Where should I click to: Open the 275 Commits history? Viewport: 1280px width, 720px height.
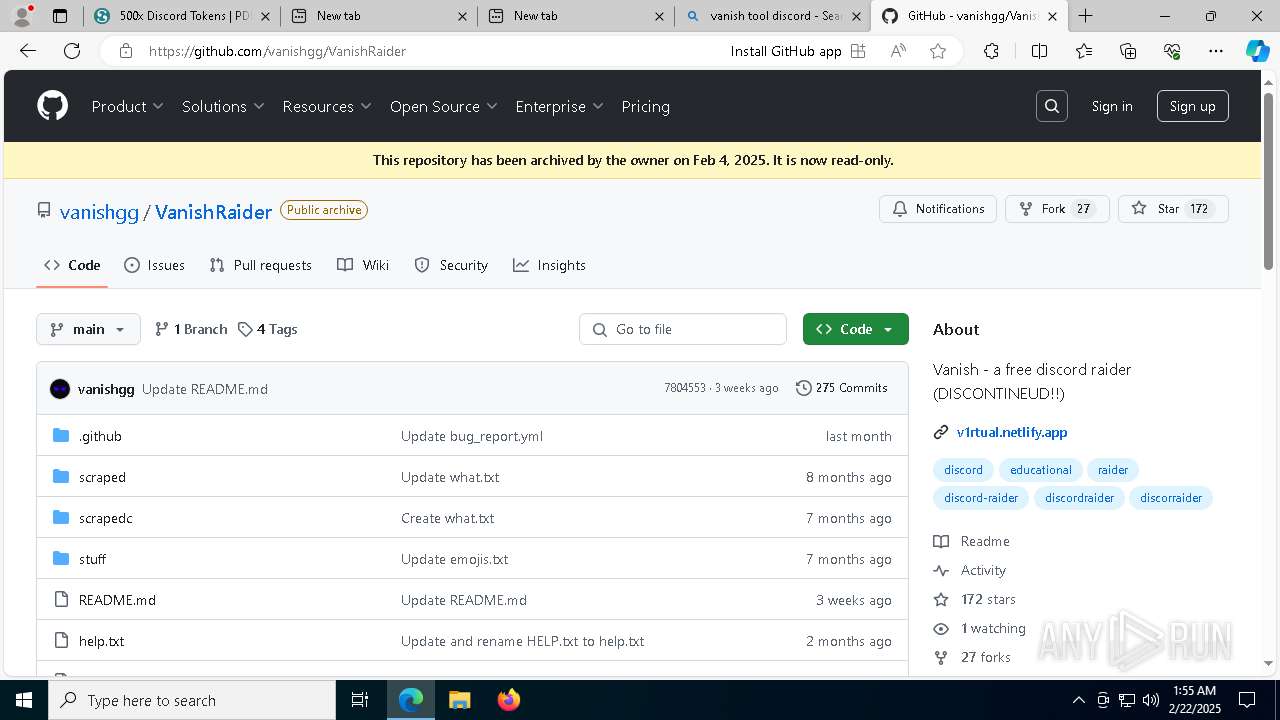(x=841, y=388)
